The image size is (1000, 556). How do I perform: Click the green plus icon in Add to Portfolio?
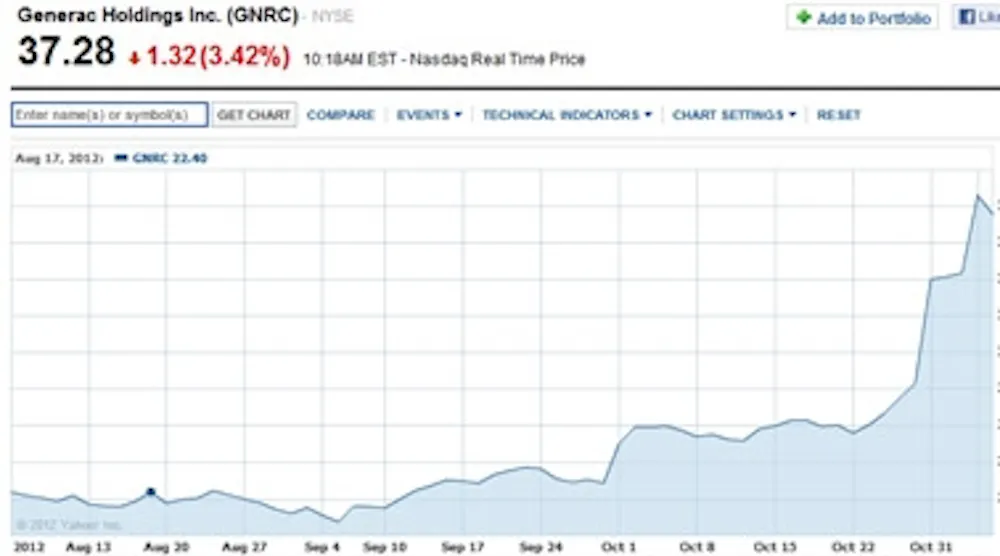(x=804, y=17)
